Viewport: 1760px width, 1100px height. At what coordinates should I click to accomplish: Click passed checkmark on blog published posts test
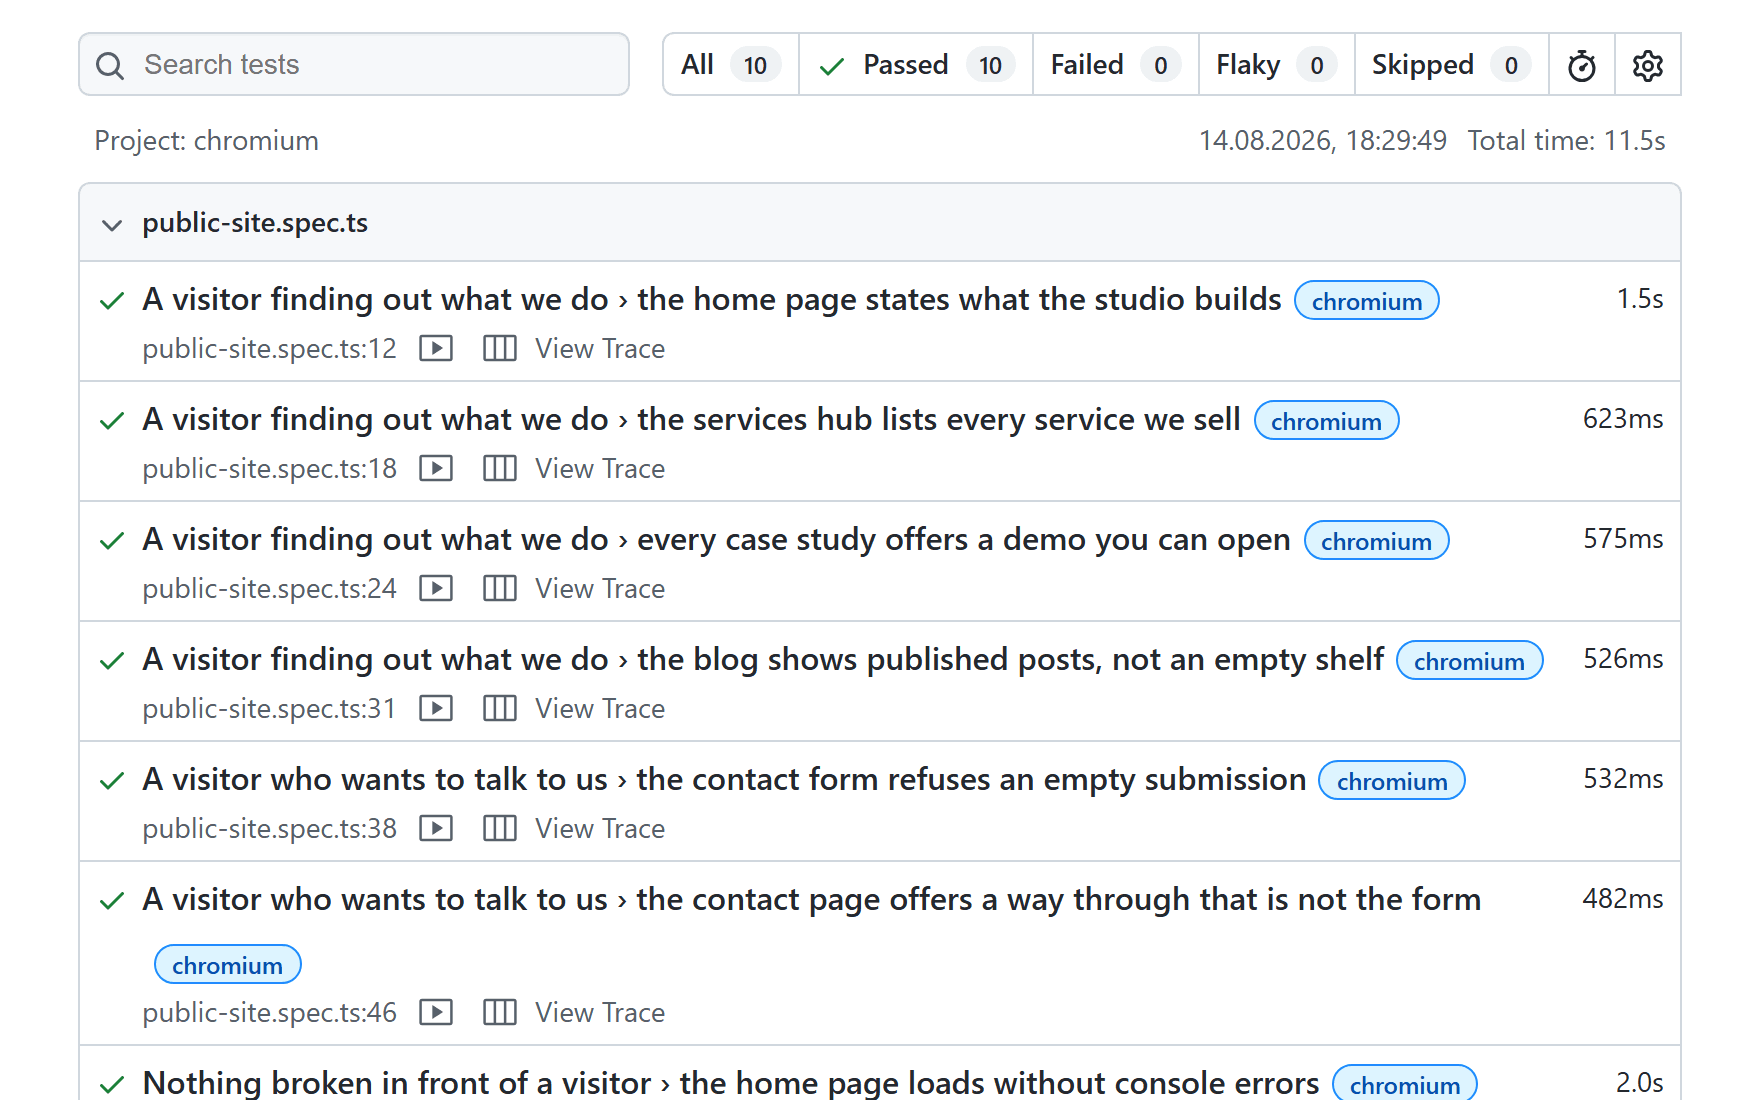pyautogui.click(x=112, y=661)
